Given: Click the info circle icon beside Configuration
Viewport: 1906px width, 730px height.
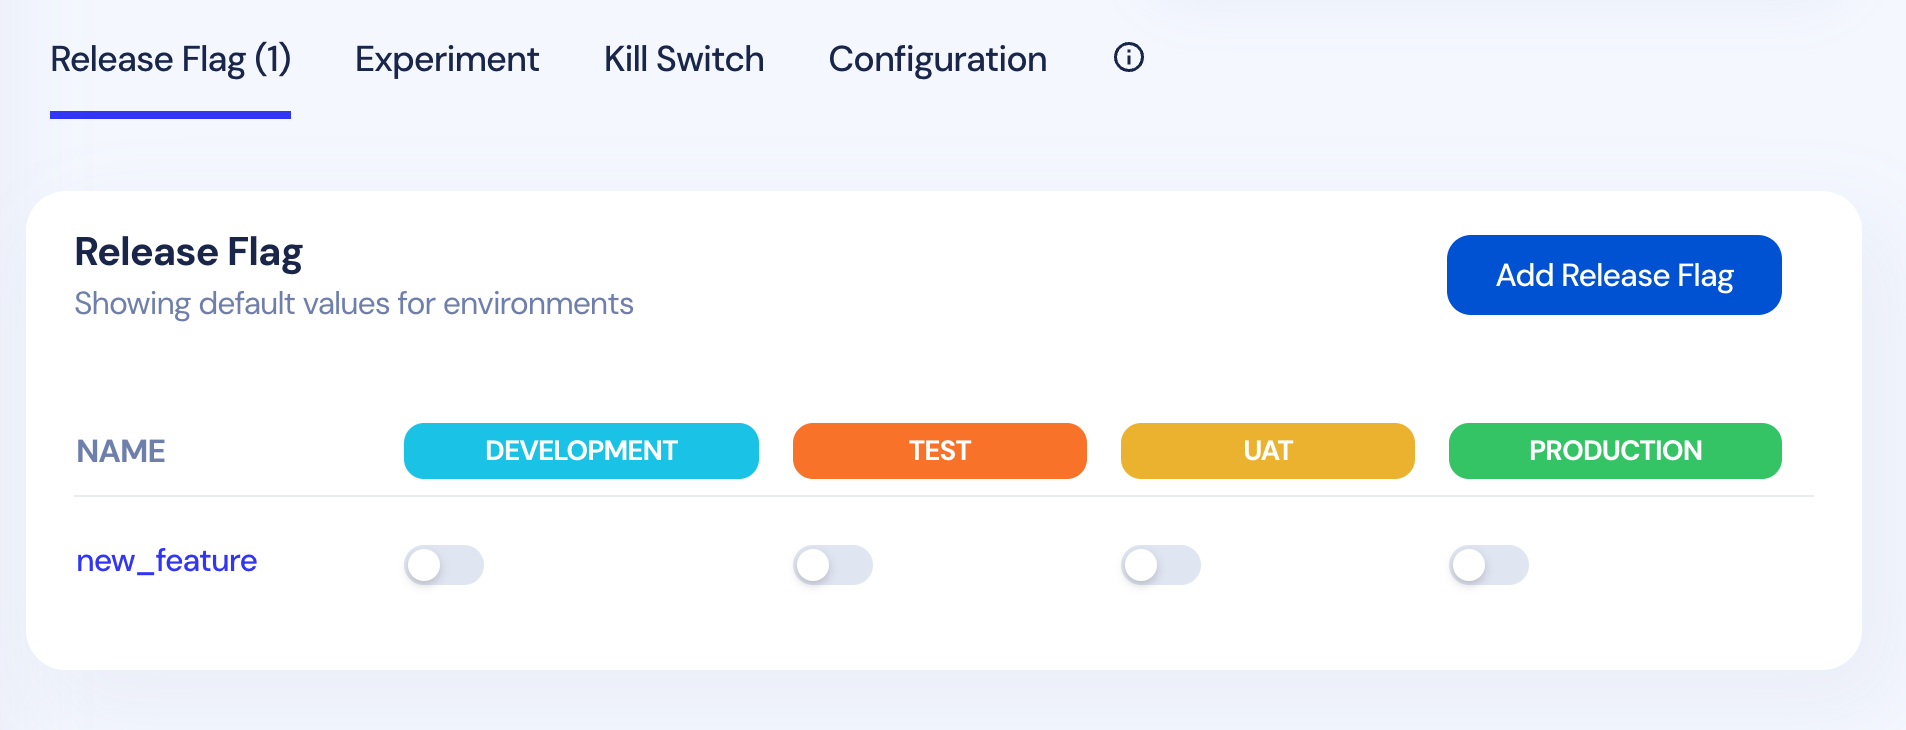Looking at the screenshot, I should 1128,58.
